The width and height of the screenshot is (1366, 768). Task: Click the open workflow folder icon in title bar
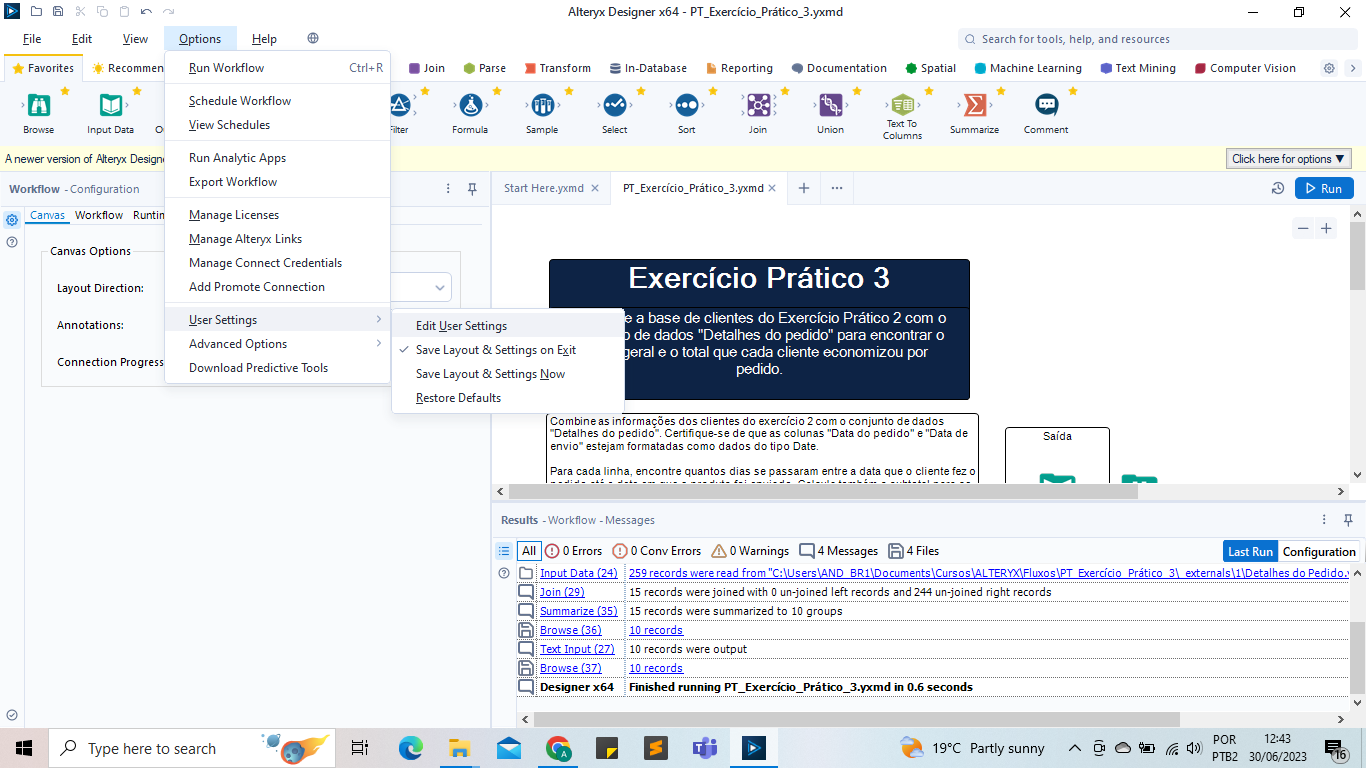[x=36, y=12]
